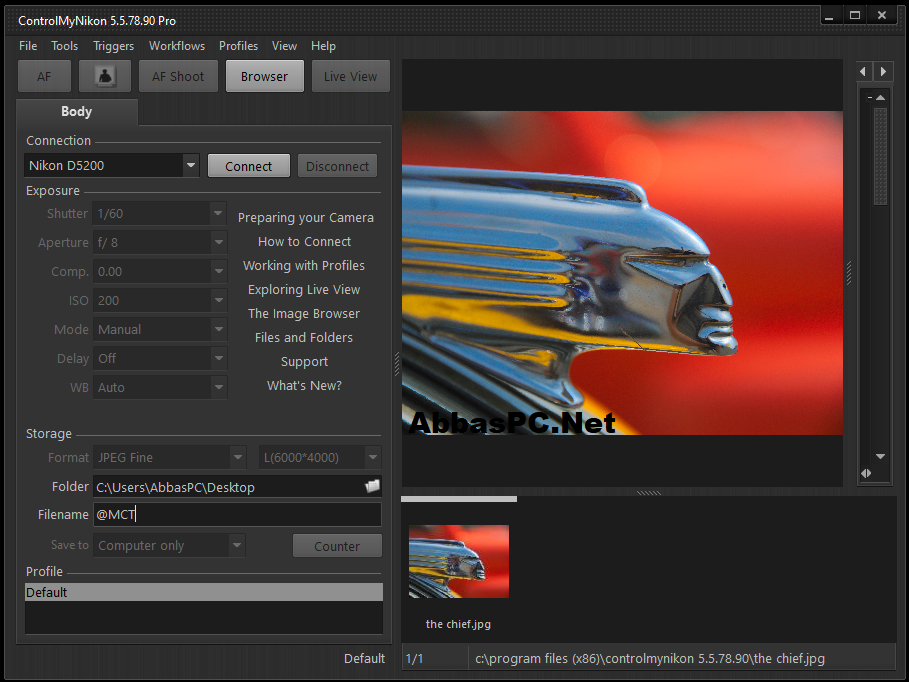Expand the Format JPEG Fine dropdown
The height and width of the screenshot is (682, 909).
pyautogui.click(x=238, y=458)
